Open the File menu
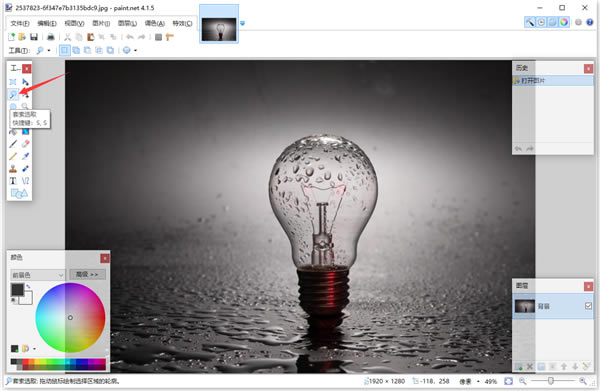Screen dimensions: 600x391 (x=20, y=23)
